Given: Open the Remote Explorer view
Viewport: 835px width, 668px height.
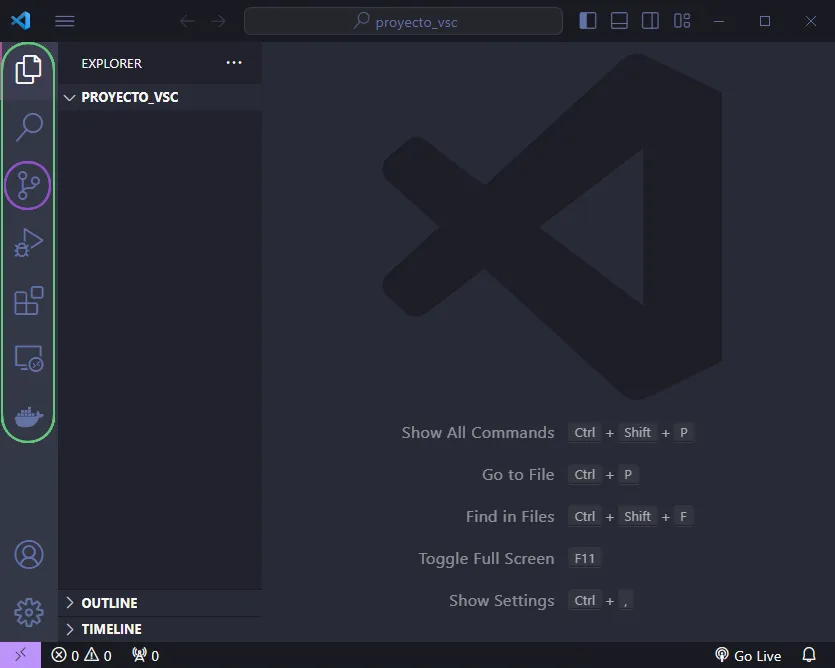Looking at the screenshot, I should tap(29, 359).
